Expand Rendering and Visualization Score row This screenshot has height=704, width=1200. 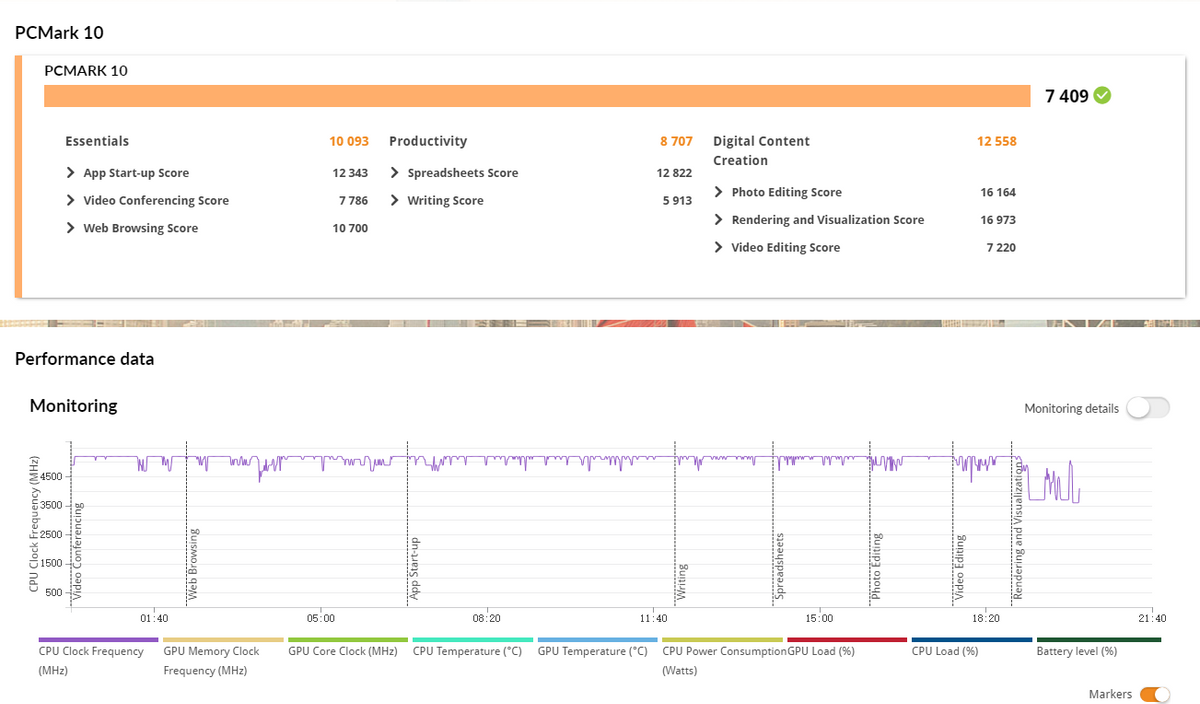point(719,219)
